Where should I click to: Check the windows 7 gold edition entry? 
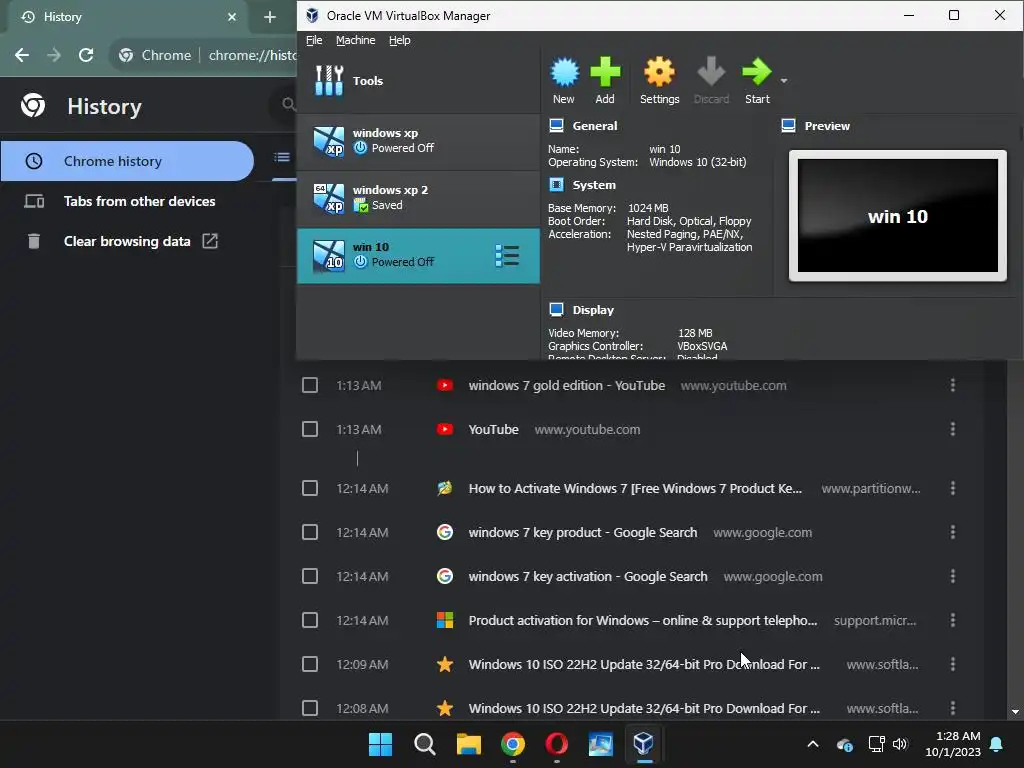310,385
